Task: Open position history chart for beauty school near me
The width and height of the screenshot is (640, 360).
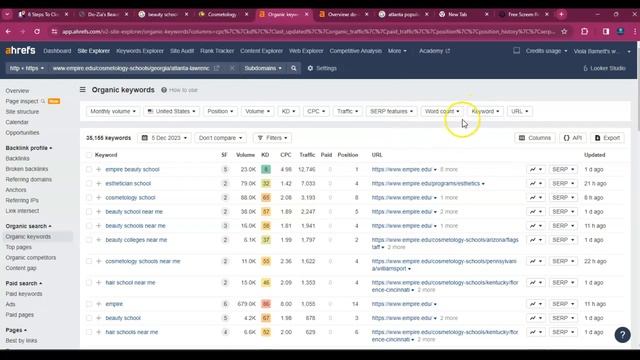Action: tap(536, 212)
